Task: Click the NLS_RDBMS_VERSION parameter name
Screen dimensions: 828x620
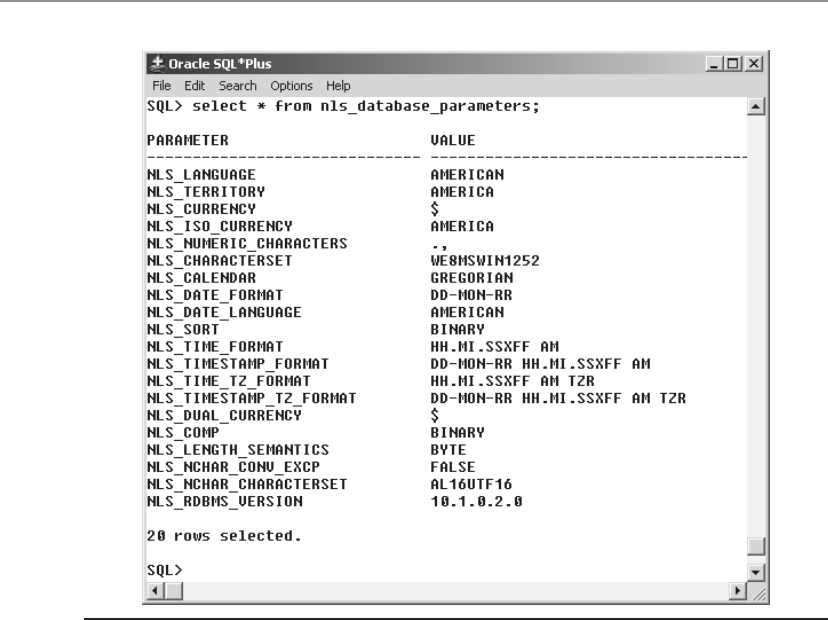Action: 224,502
